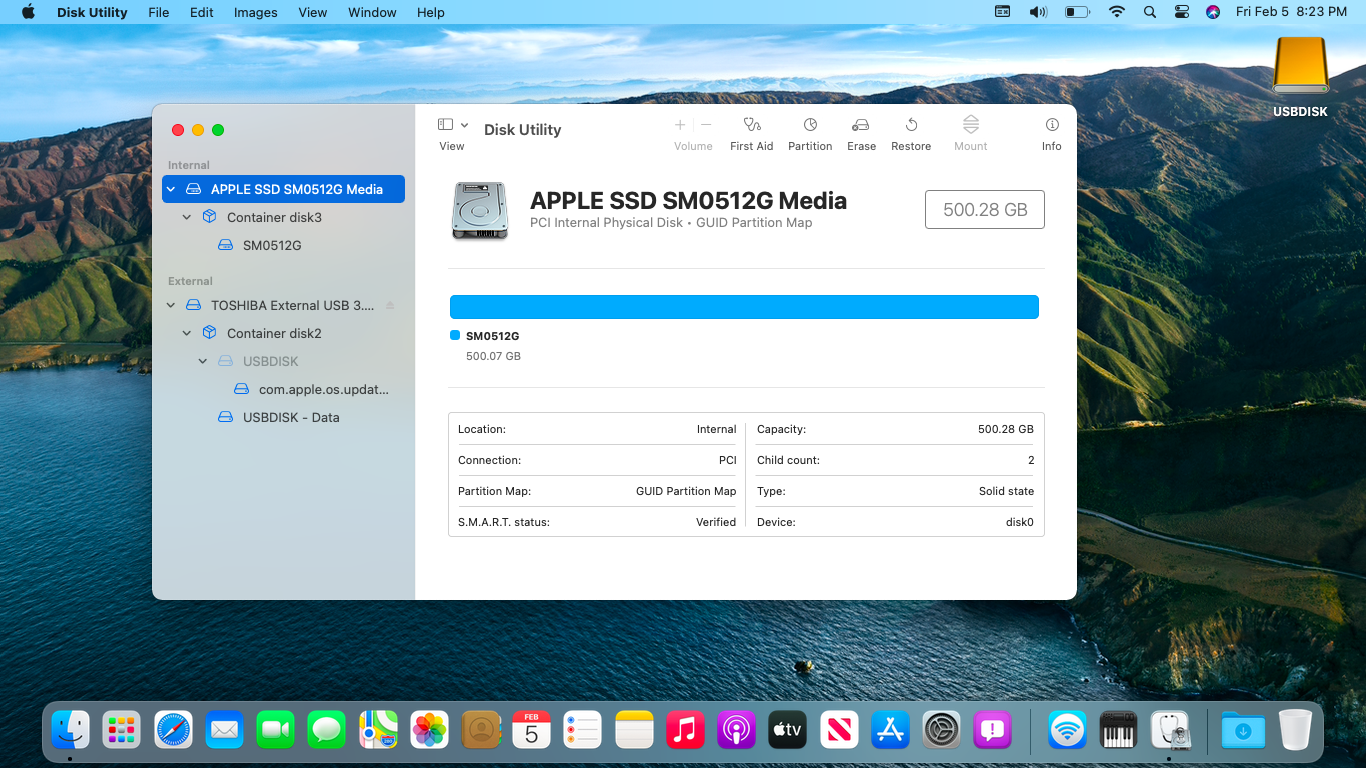
Task: Open Finder from the Dock
Action: coord(70,730)
